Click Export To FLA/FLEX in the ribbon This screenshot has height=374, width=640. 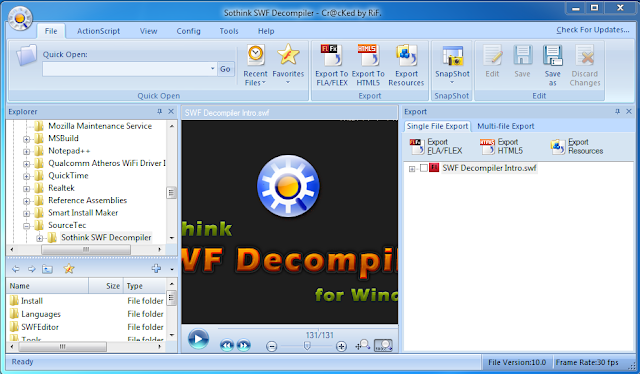point(331,65)
